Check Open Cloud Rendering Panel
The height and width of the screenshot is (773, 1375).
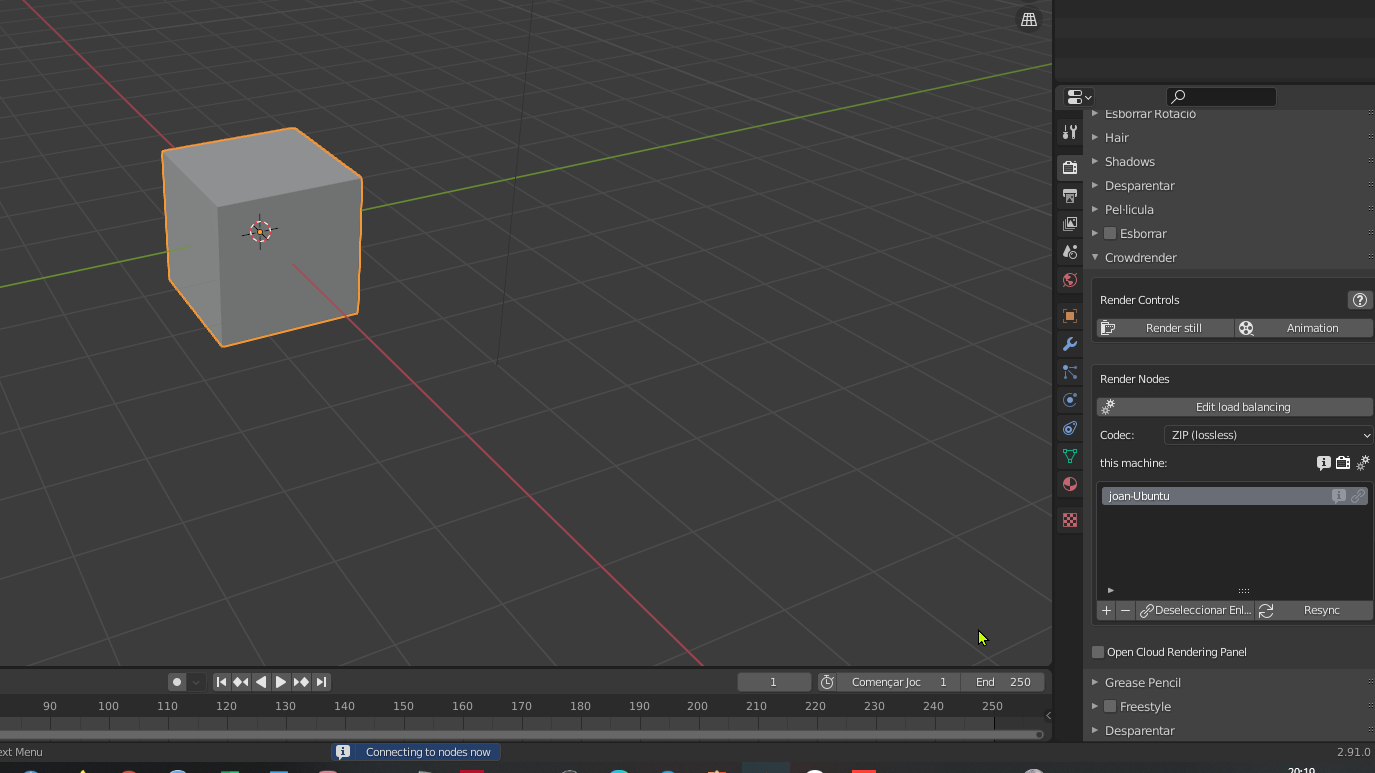tap(1098, 652)
